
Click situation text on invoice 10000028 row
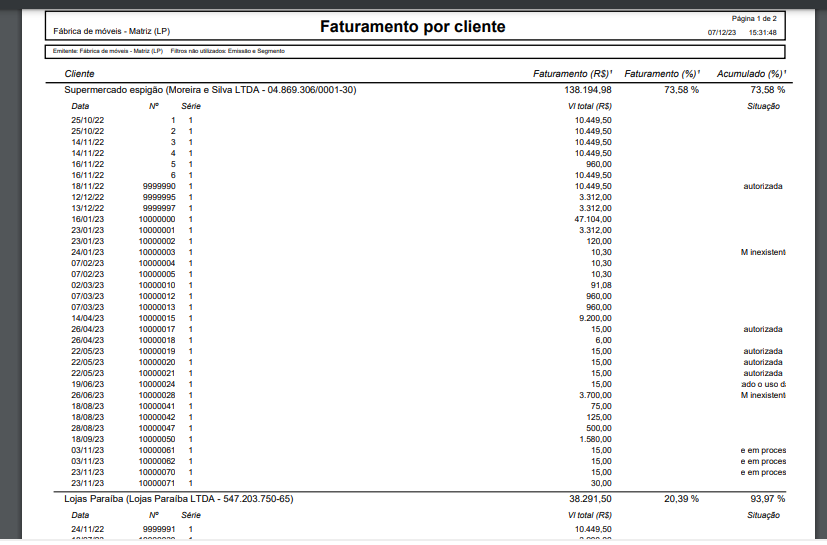click(x=763, y=396)
